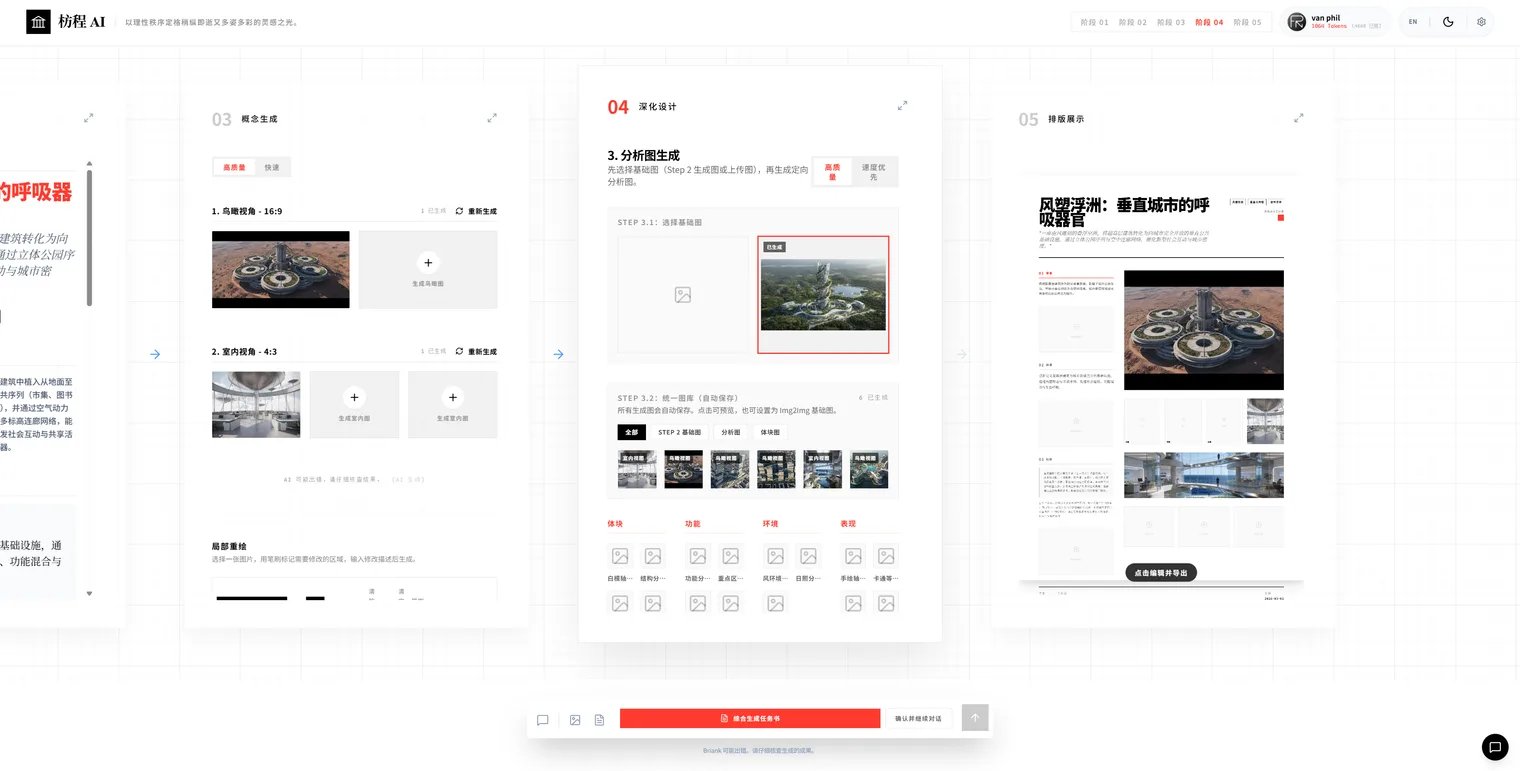Click the document icon in bottom toolbar
The image size is (1520, 771).
[599, 719]
